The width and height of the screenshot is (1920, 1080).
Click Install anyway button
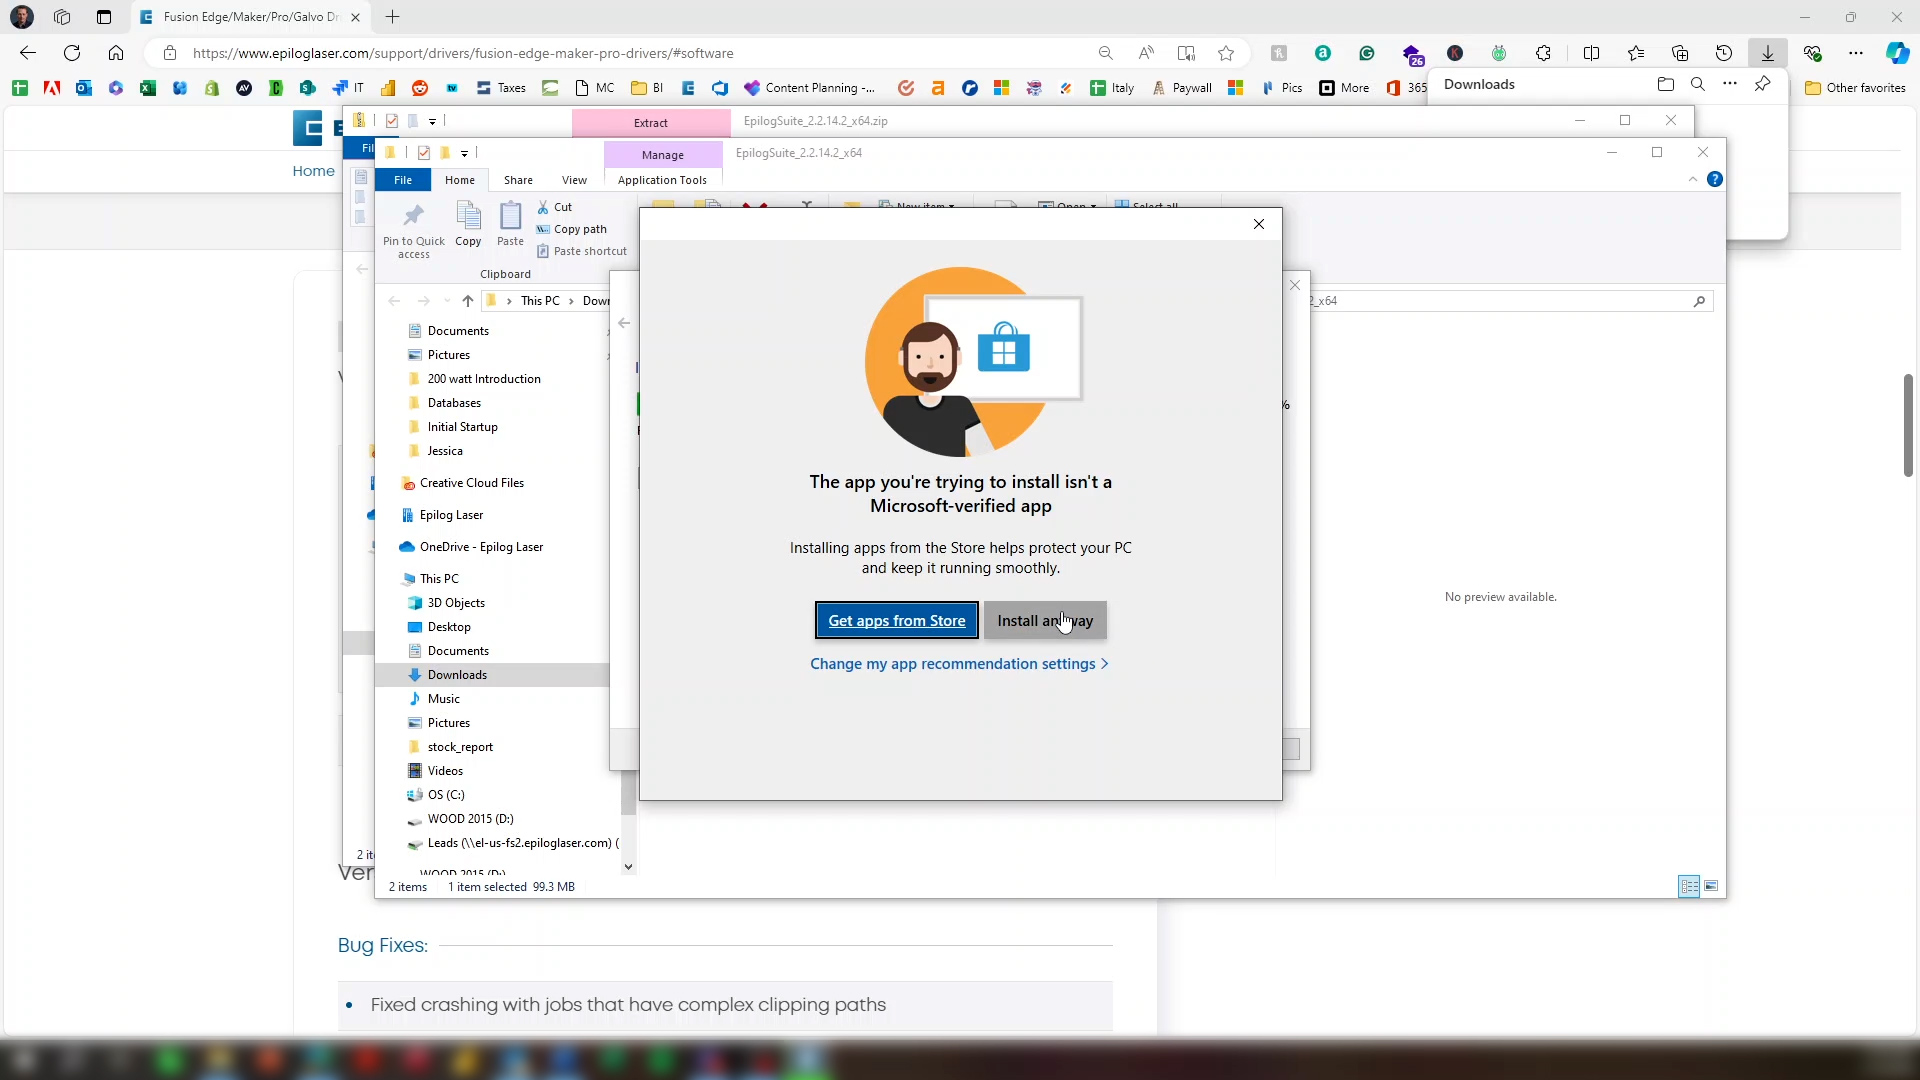1044,620
